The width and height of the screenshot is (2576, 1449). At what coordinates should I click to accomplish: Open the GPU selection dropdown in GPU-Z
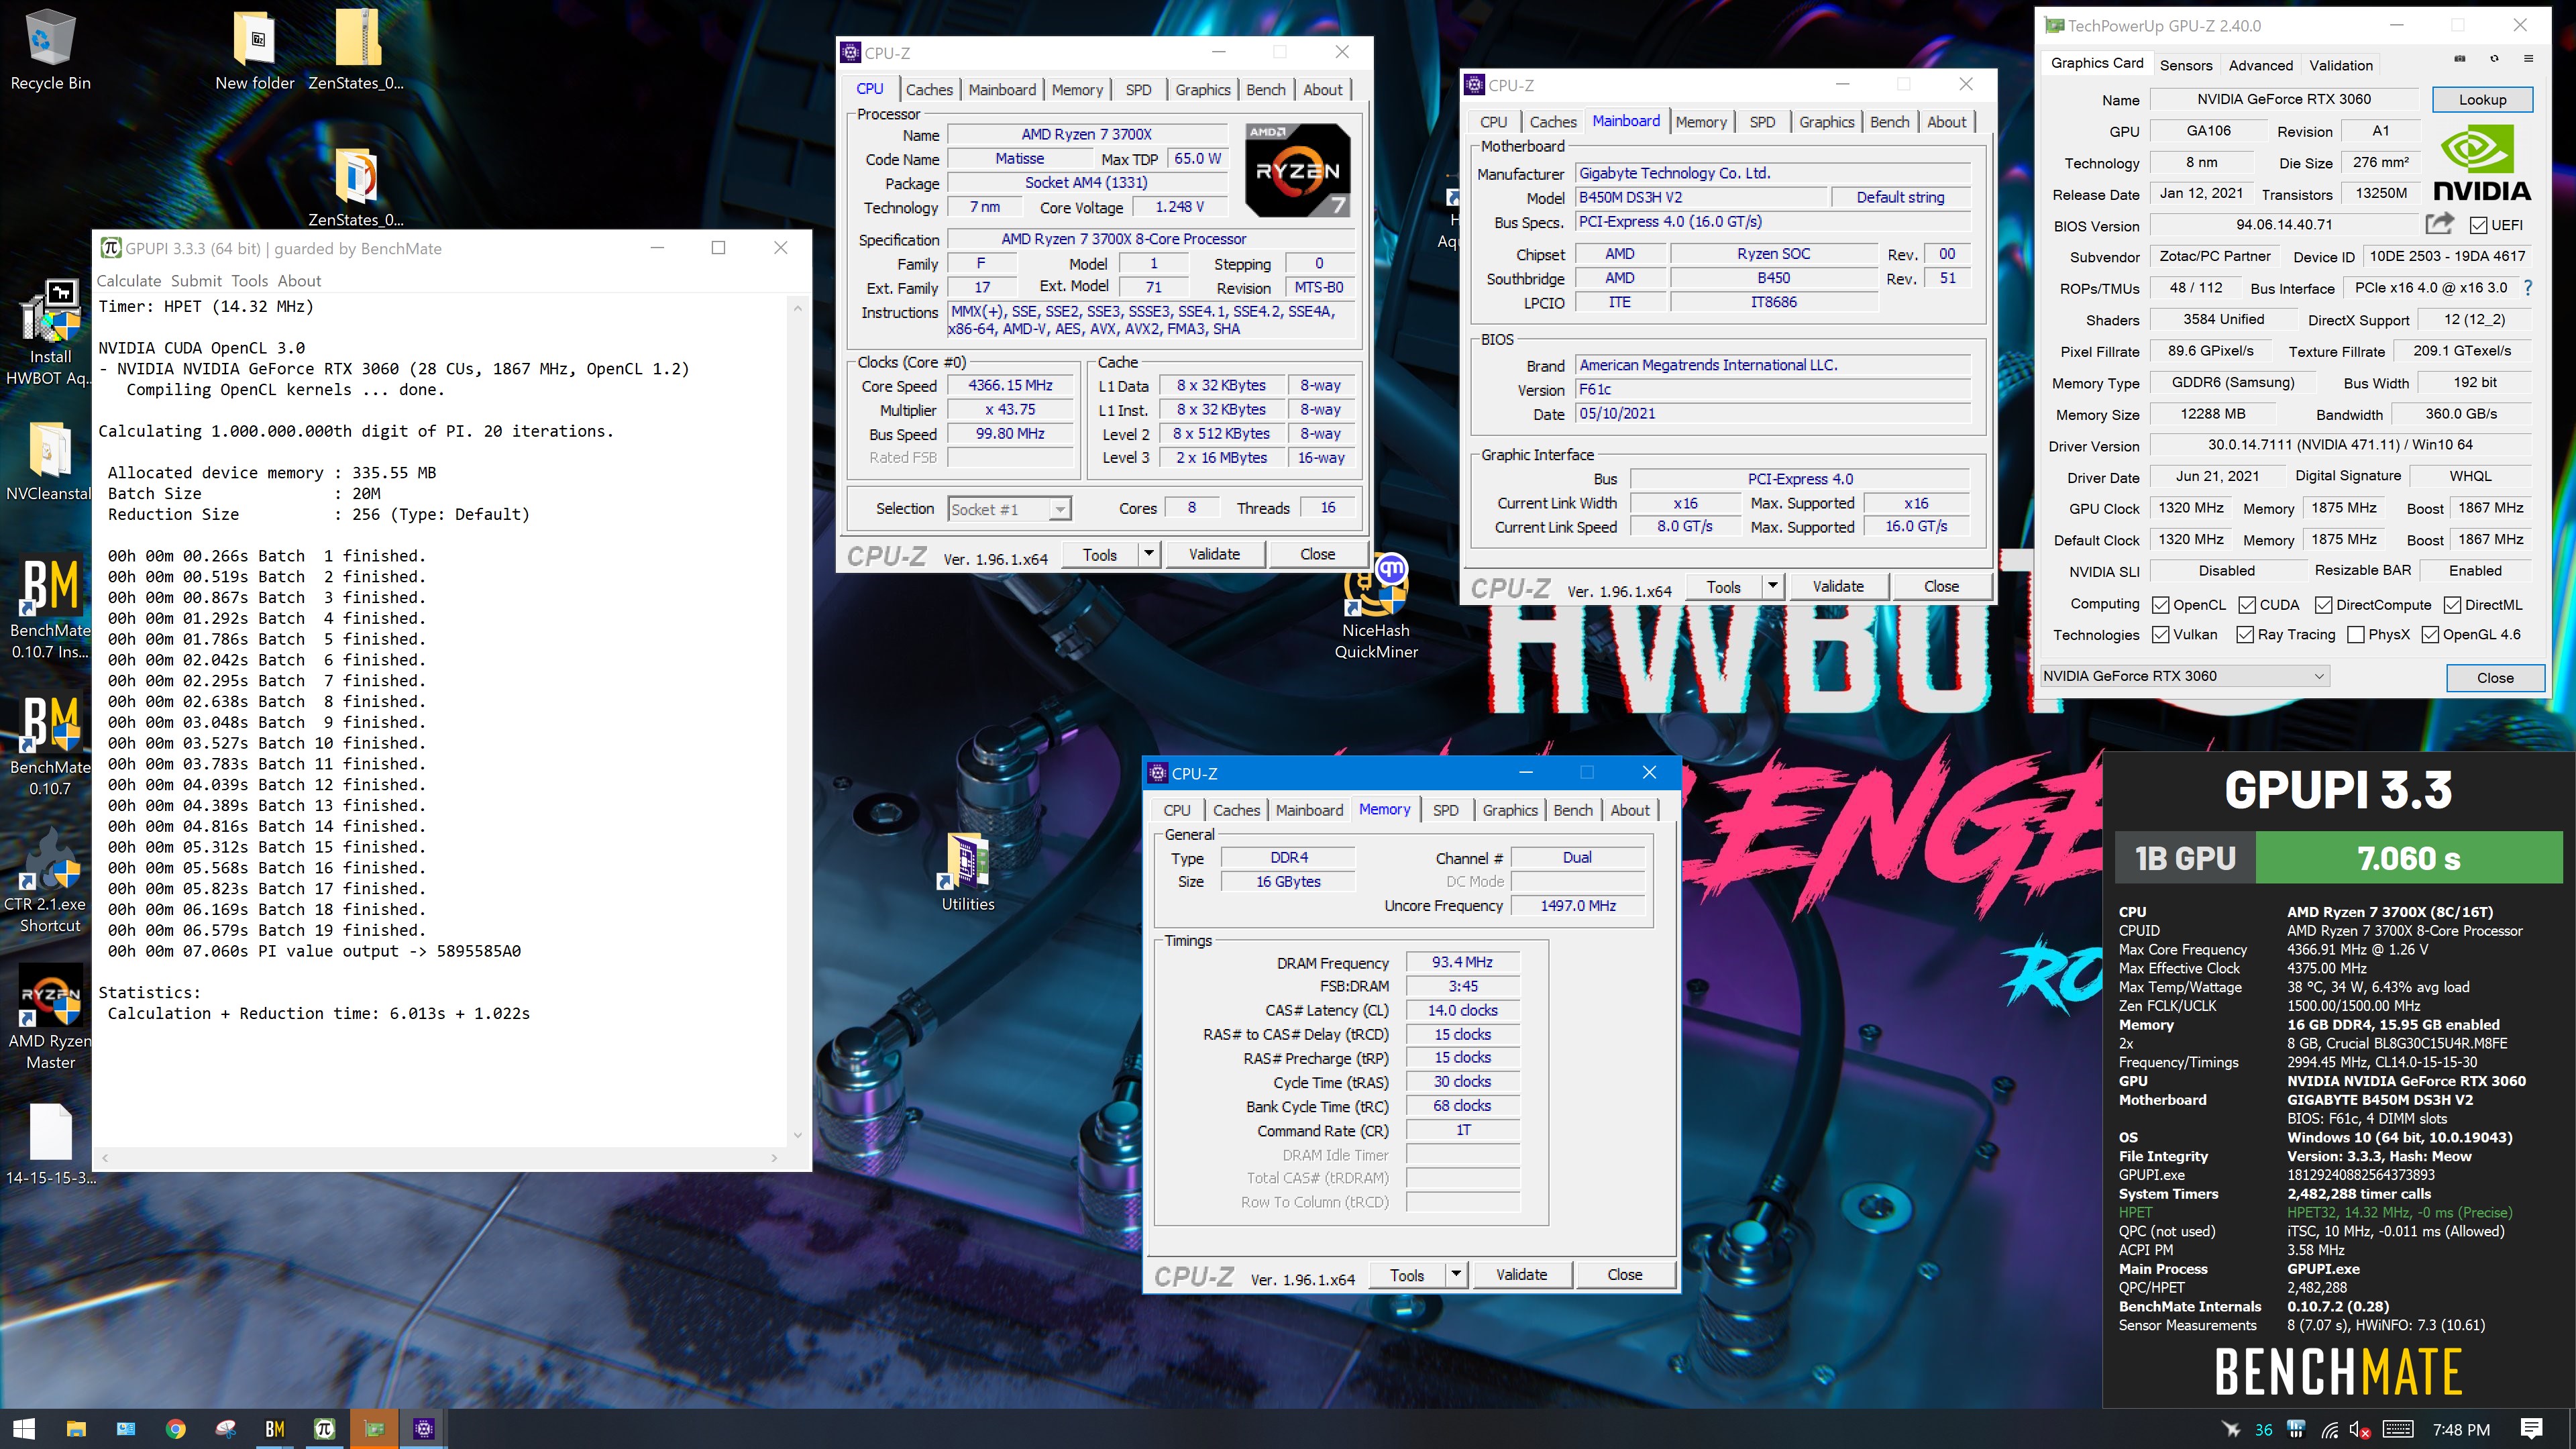2185,676
